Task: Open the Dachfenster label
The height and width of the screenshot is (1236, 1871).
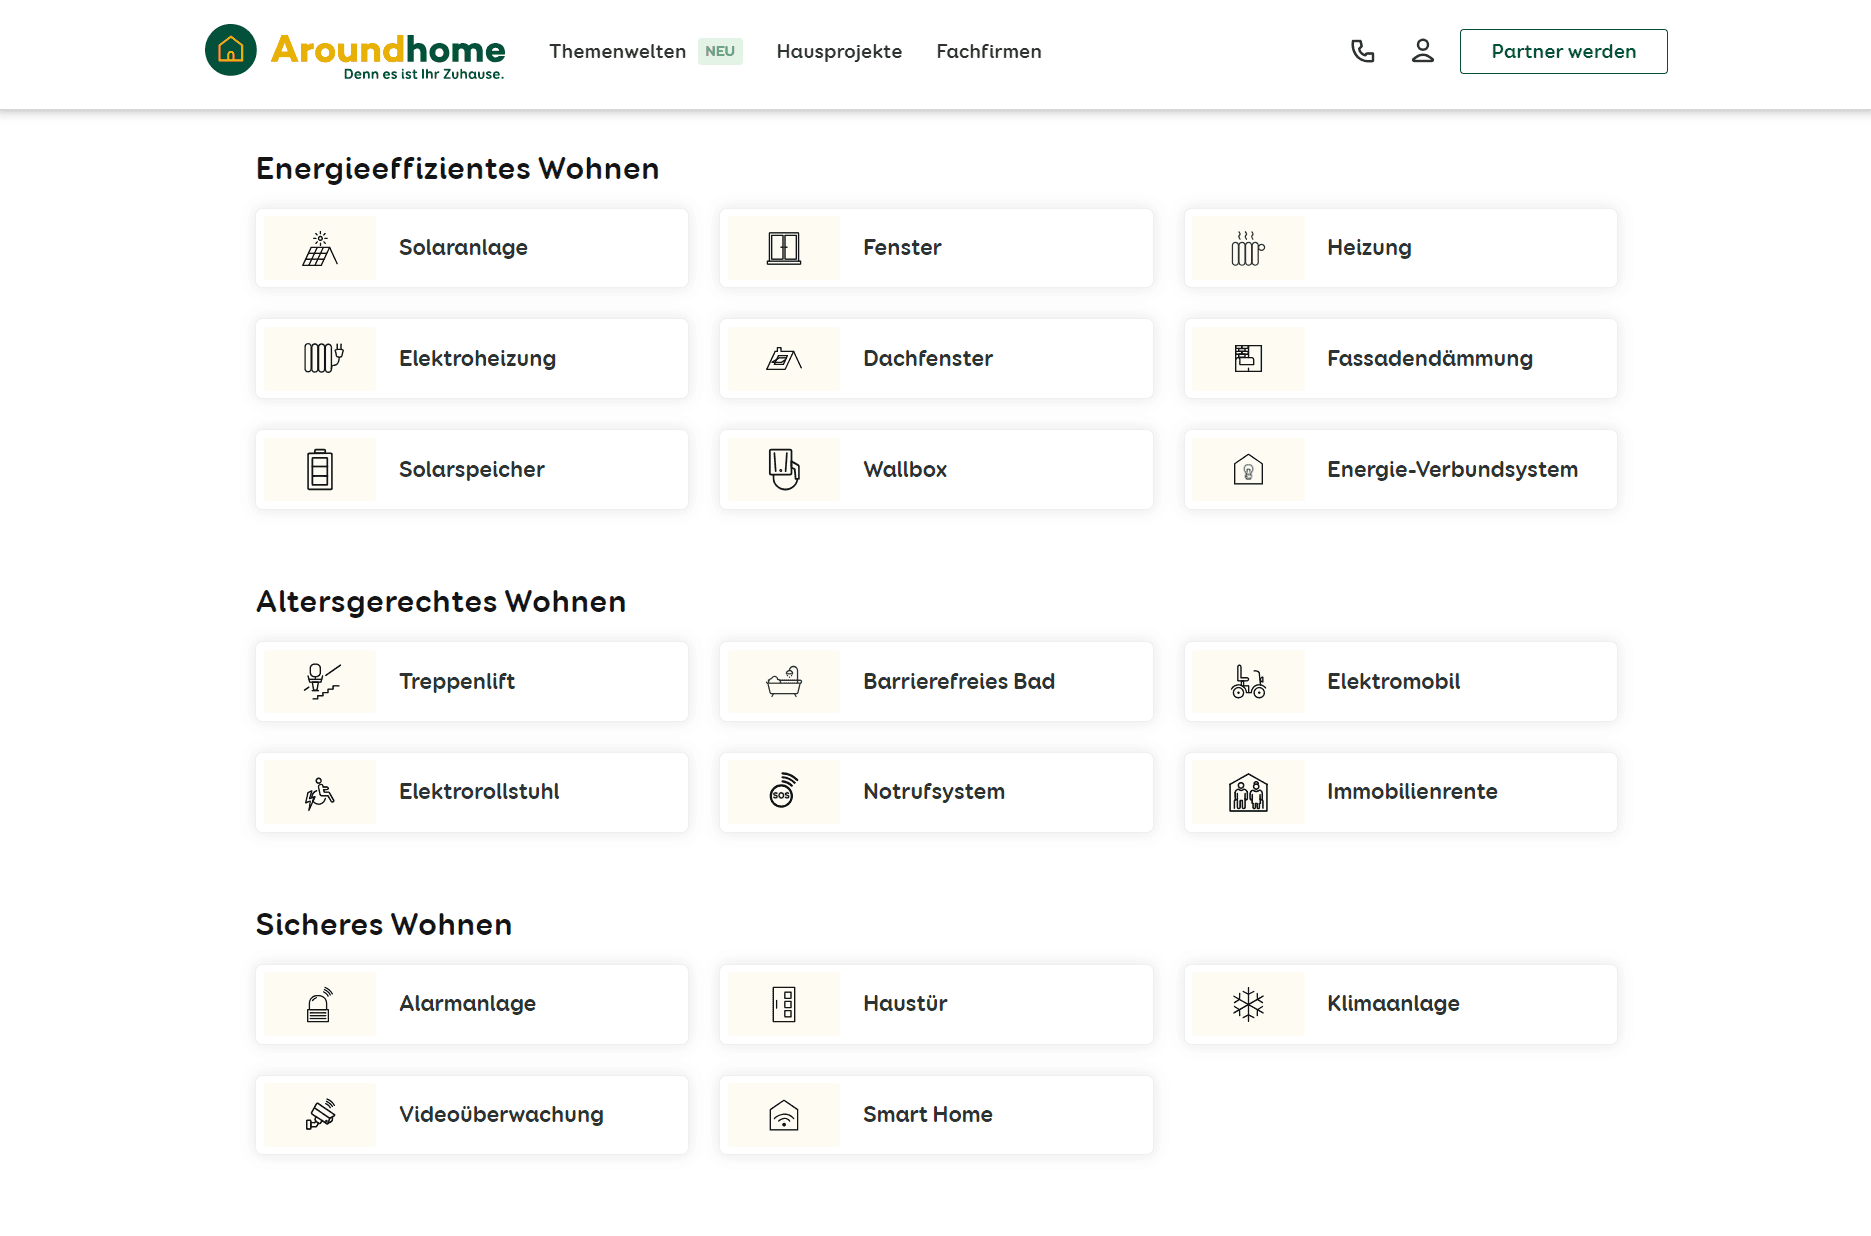Action: pyautogui.click(x=928, y=358)
